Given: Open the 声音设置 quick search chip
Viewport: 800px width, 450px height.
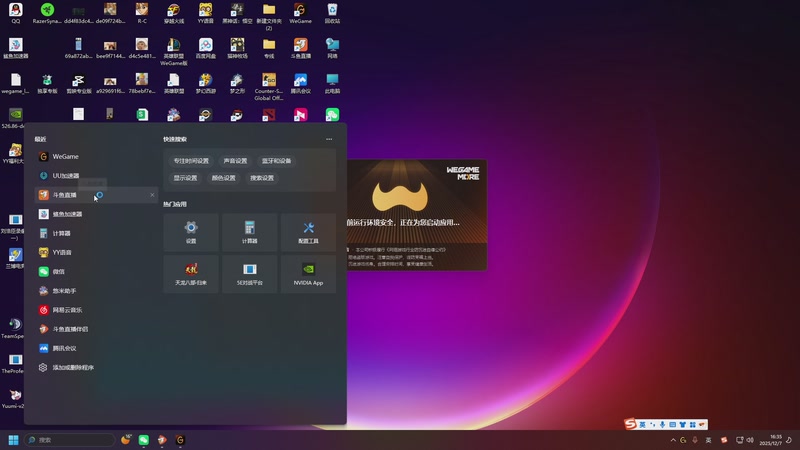Looking at the screenshot, I should tap(235, 161).
